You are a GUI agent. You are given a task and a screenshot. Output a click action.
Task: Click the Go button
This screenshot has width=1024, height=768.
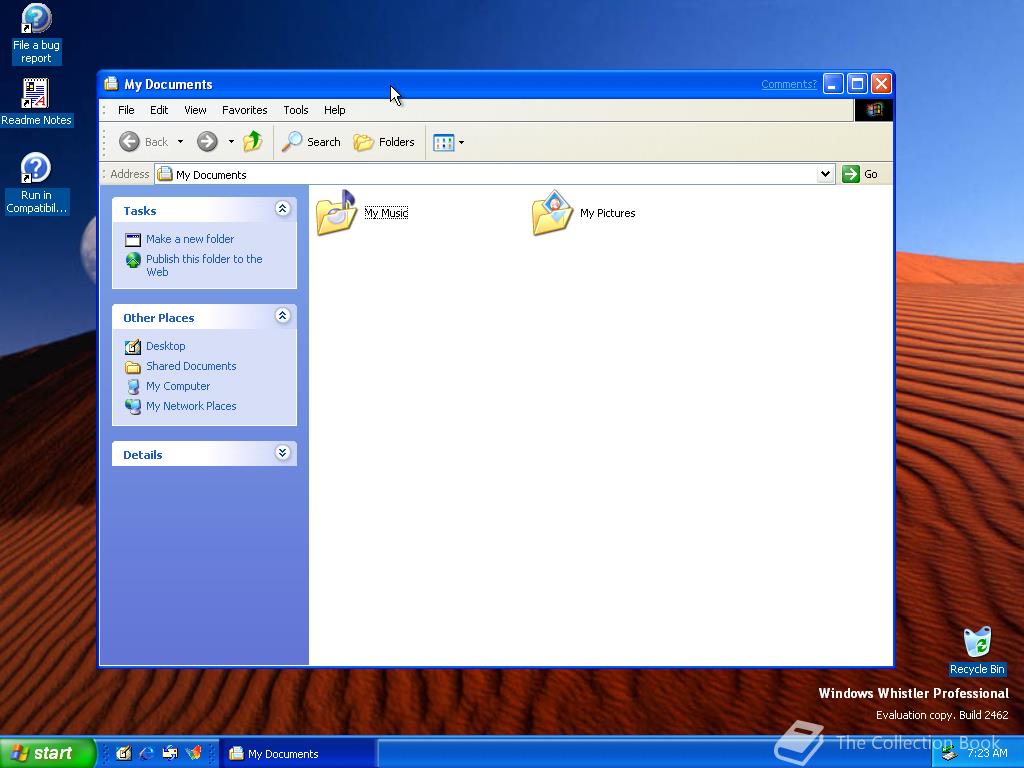click(860, 174)
